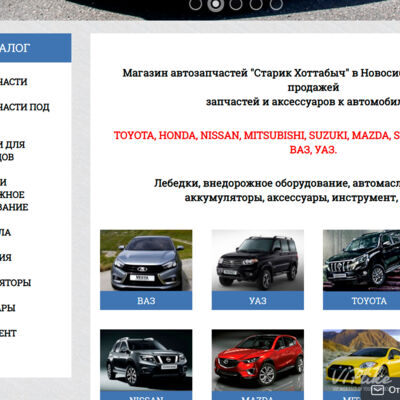400x400 pixels.
Task: Click the envelope message icon
Action: pyautogui.click(x=377, y=389)
